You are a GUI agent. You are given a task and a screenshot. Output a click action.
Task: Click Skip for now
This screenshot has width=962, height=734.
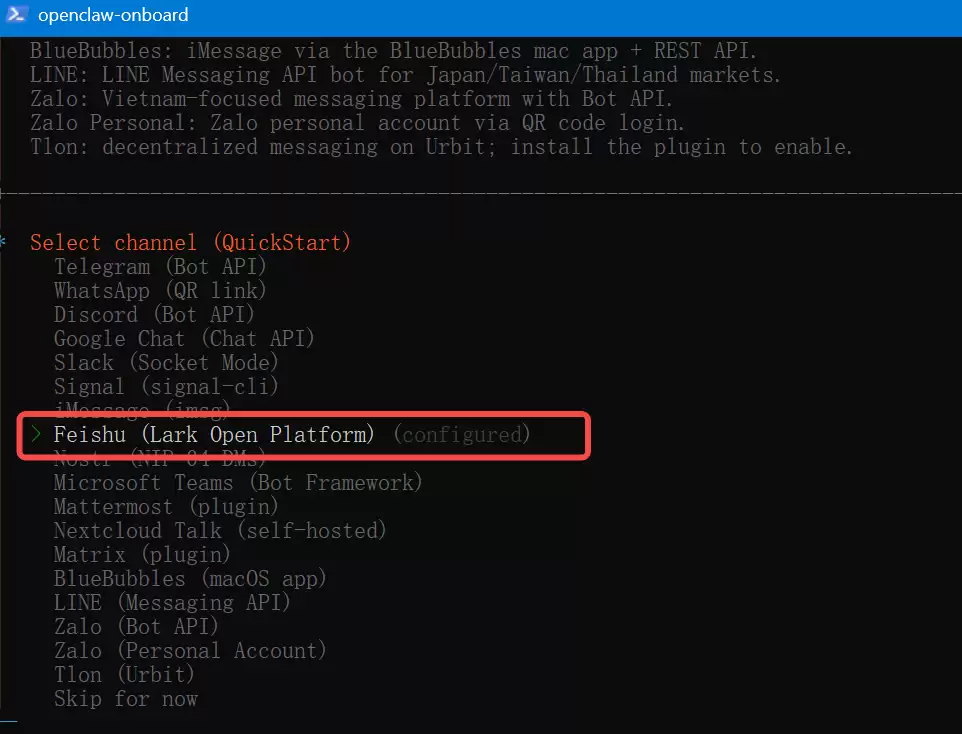click(126, 698)
